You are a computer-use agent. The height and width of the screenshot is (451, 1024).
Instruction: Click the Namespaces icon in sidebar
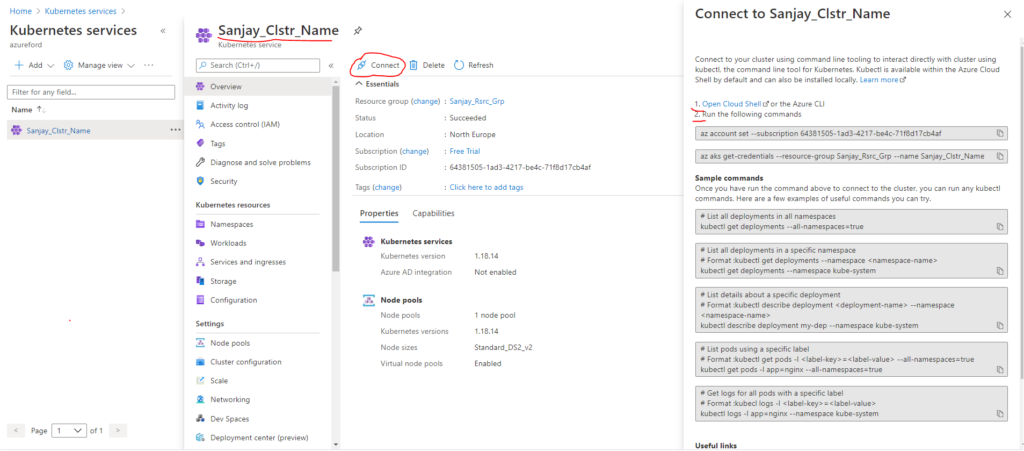[x=200, y=224]
